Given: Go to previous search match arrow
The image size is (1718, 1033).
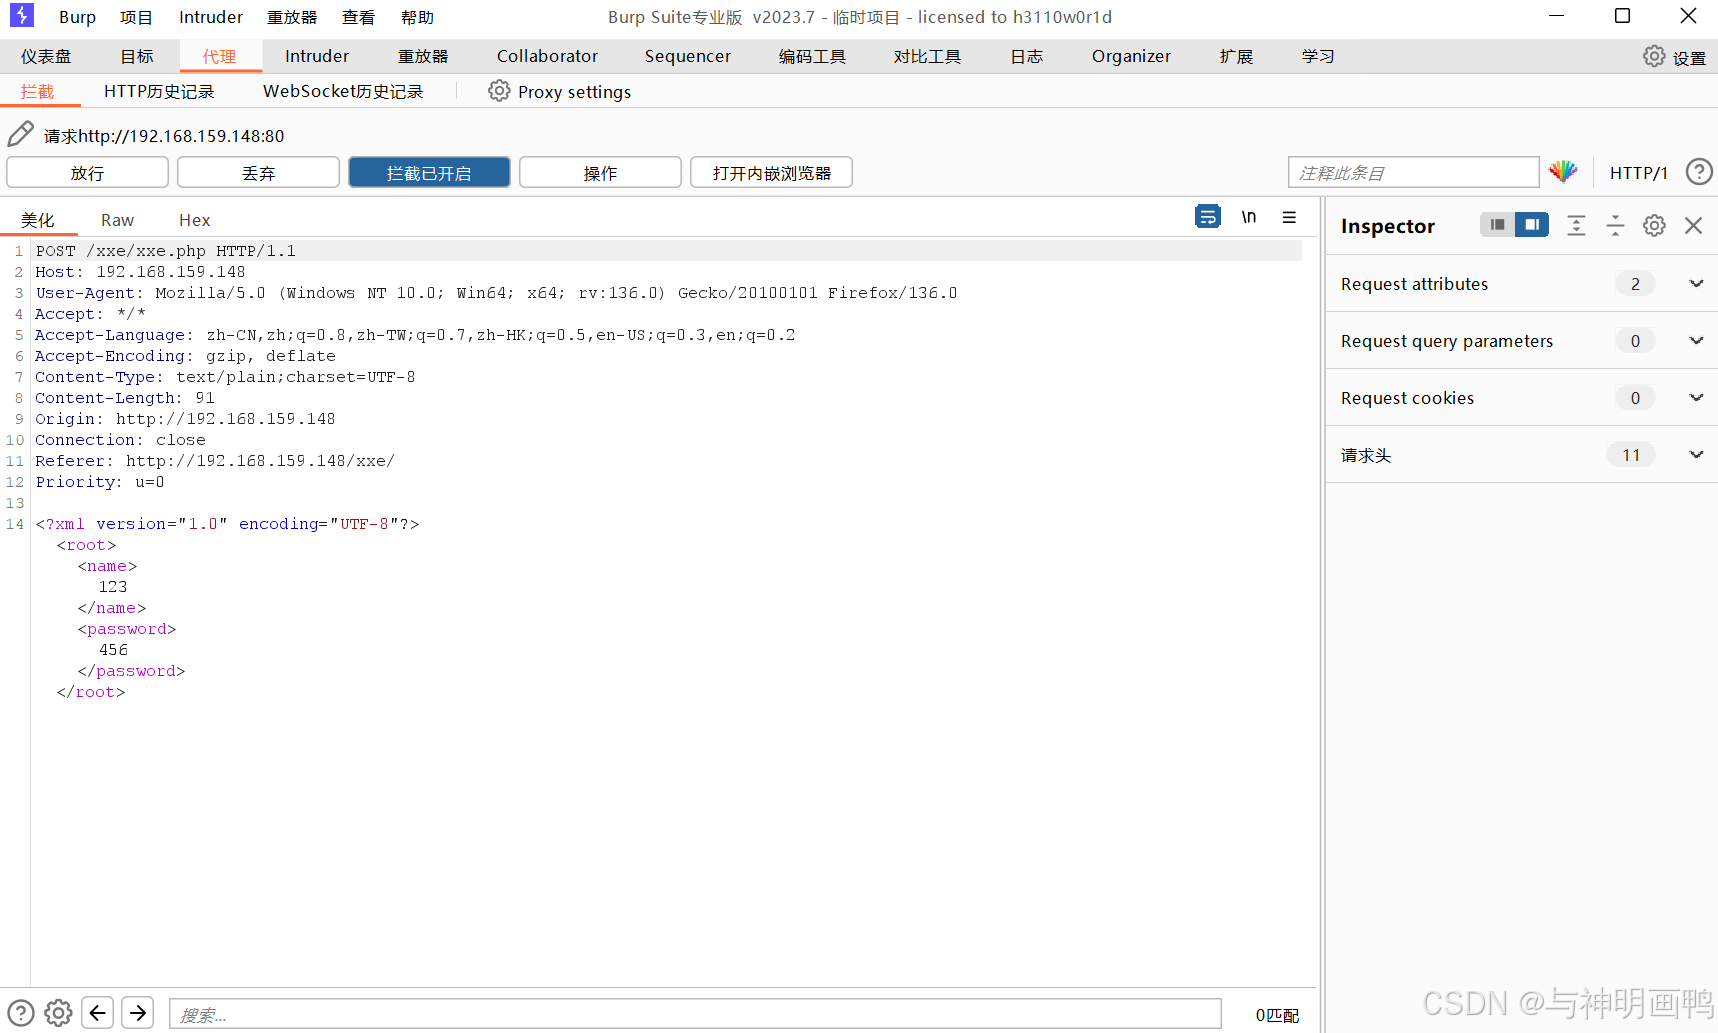Looking at the screenshot, I should 97,1013.
